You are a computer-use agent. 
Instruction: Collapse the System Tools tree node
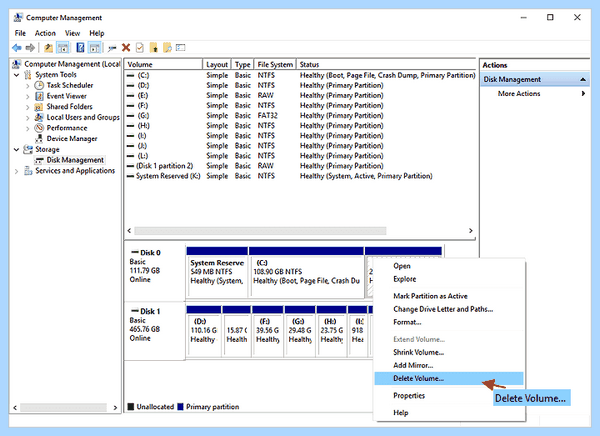pyautogui.click(x=16, y=75)
